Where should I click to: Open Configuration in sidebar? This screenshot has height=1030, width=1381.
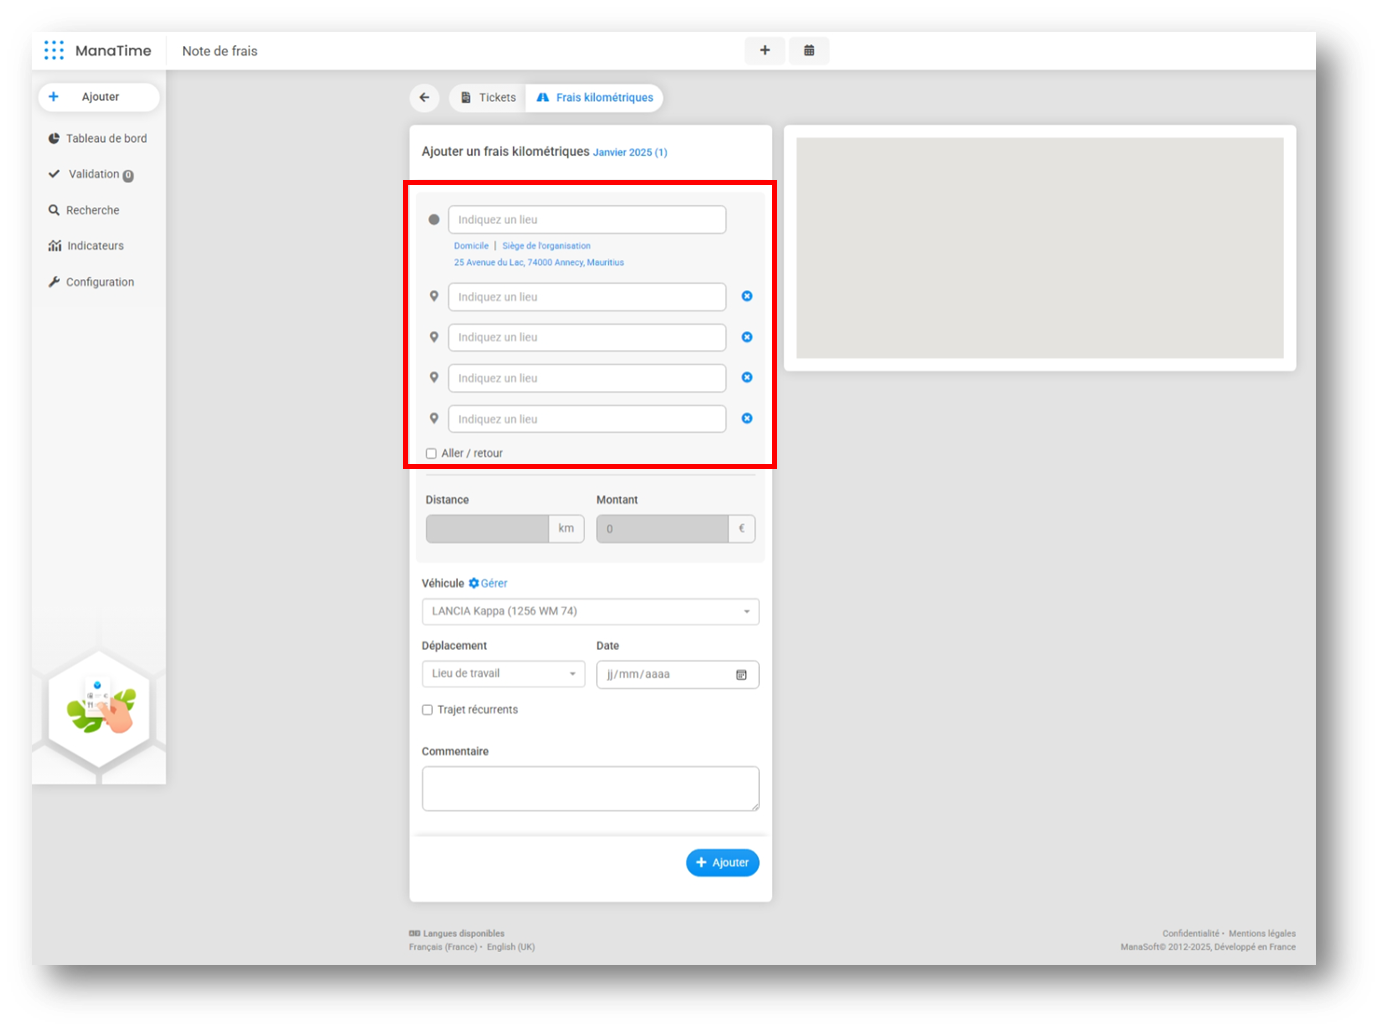[91, 282]
